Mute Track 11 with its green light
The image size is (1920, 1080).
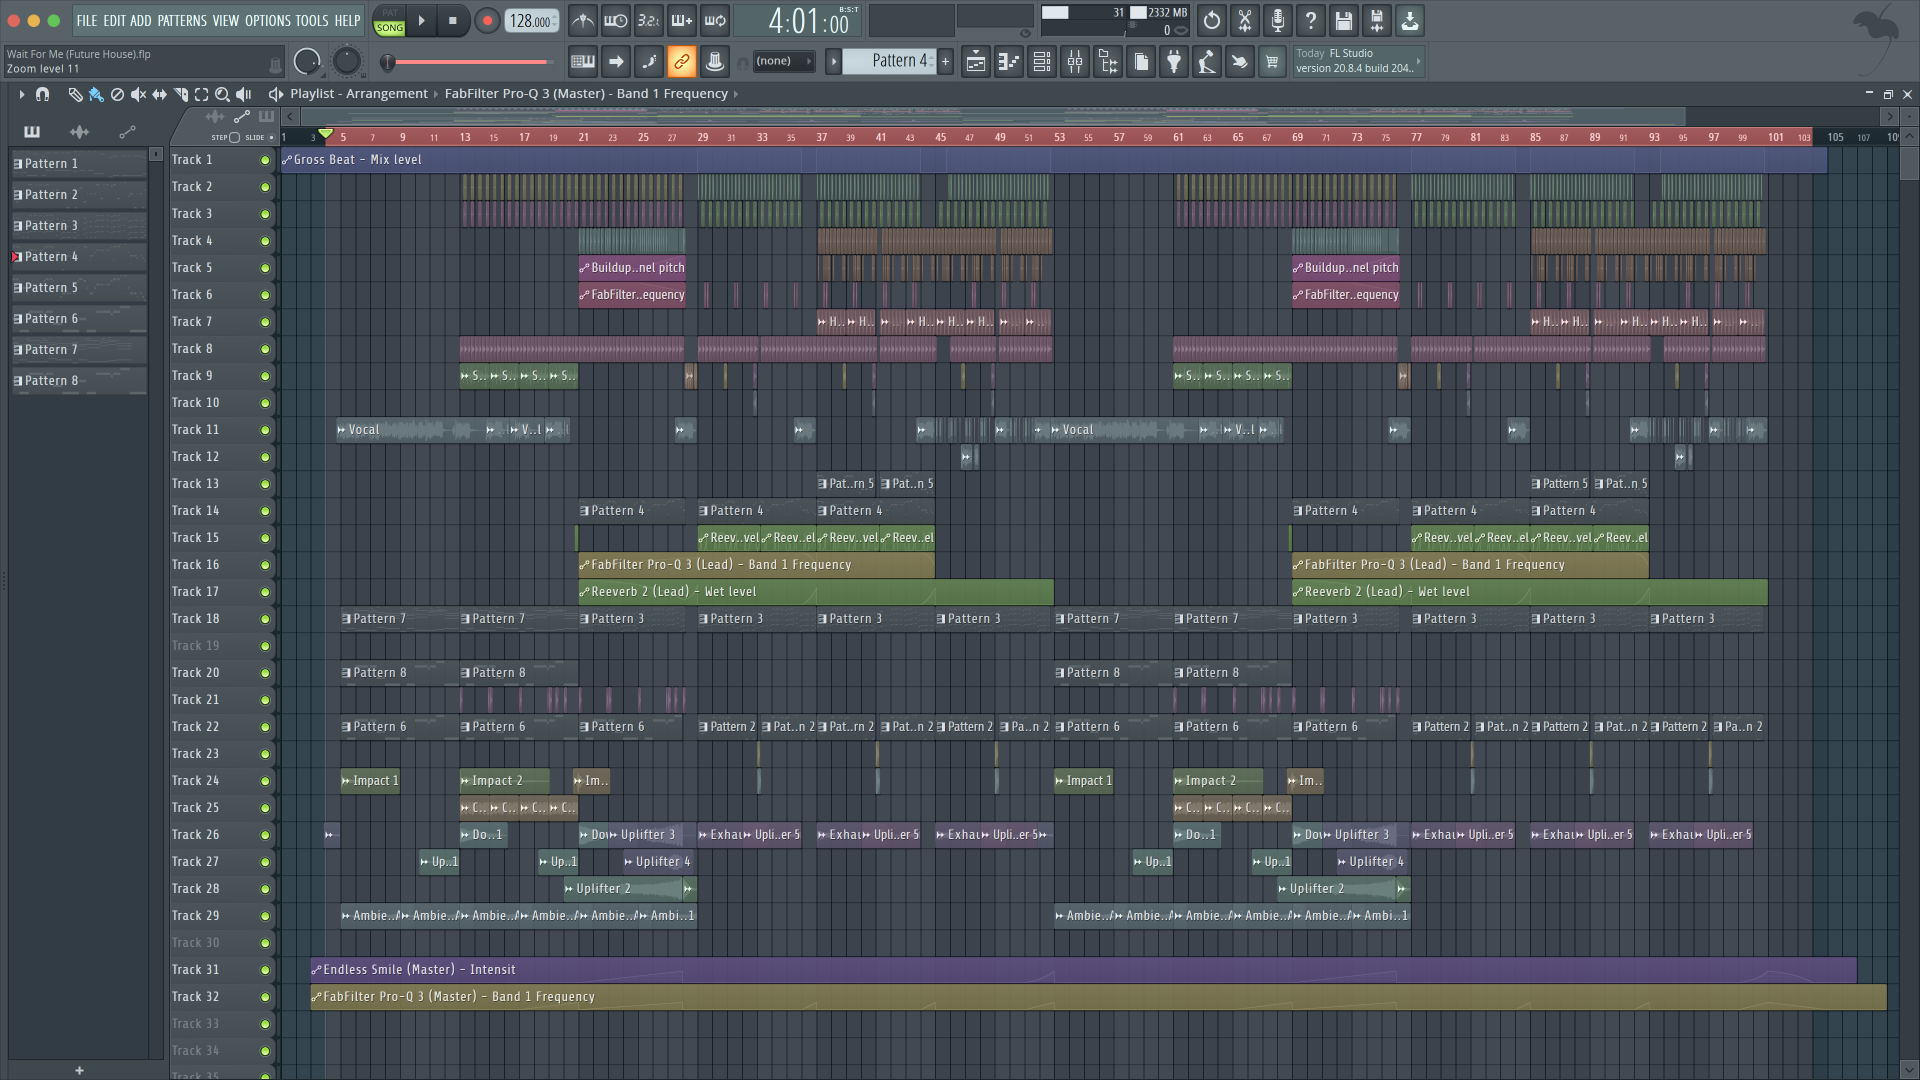(265, 430)
